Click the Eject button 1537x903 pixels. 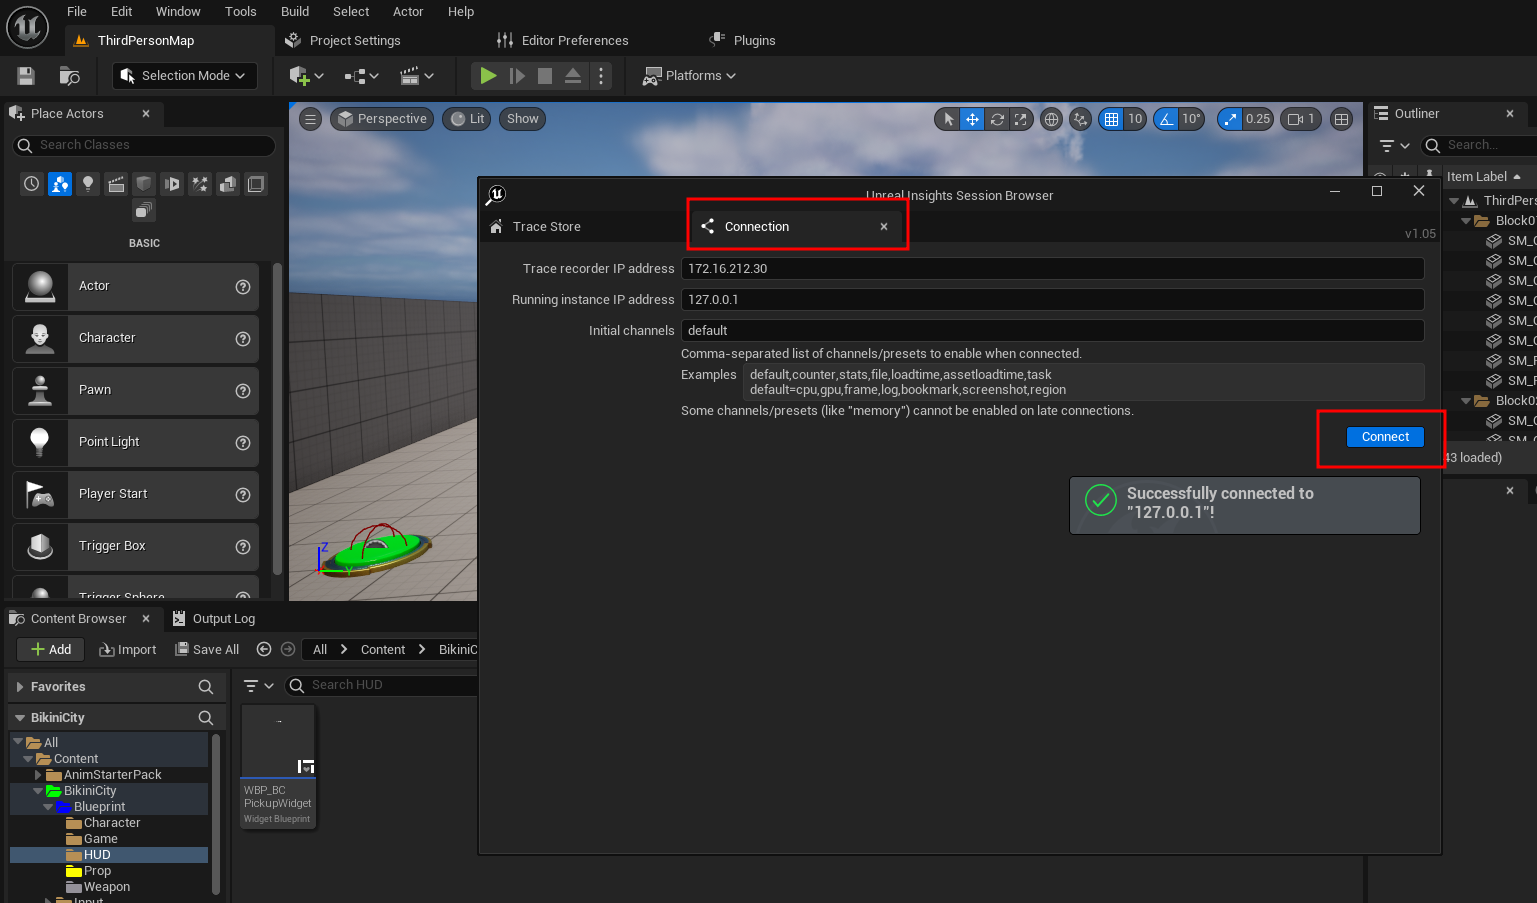point(573,76)
